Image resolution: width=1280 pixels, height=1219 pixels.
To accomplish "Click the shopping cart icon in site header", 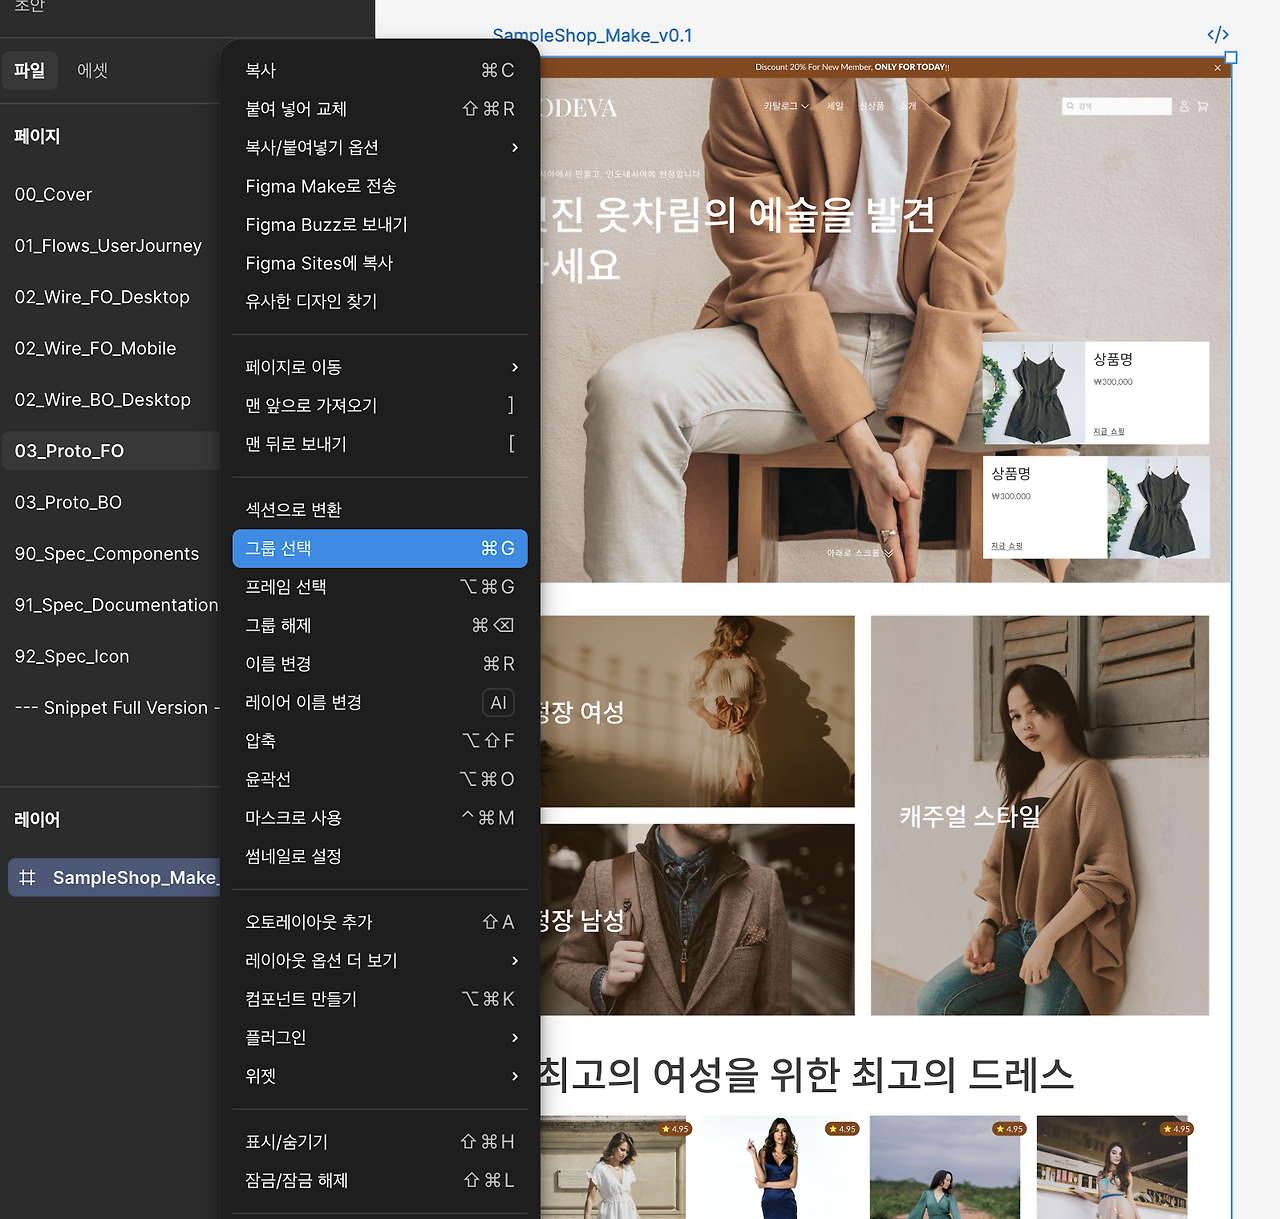I will pyautogui.click(x=1203, y=106).
